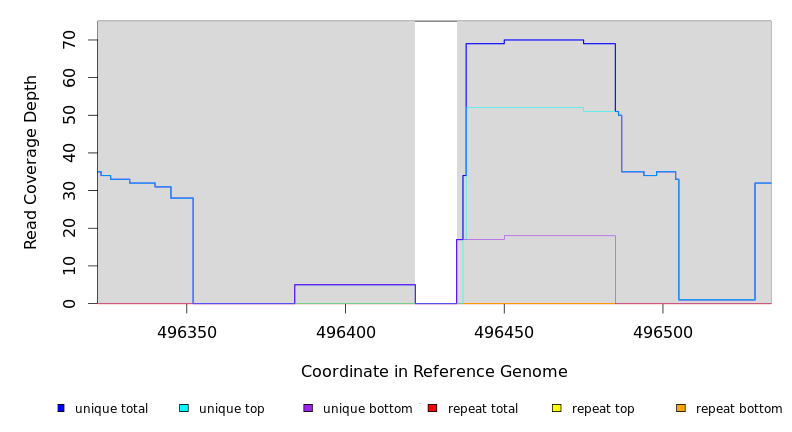Viewport: 792px width, 432px height.
Task: Click the 'Coordinate in Reference Genome' axis title
Action: [434, 372]
